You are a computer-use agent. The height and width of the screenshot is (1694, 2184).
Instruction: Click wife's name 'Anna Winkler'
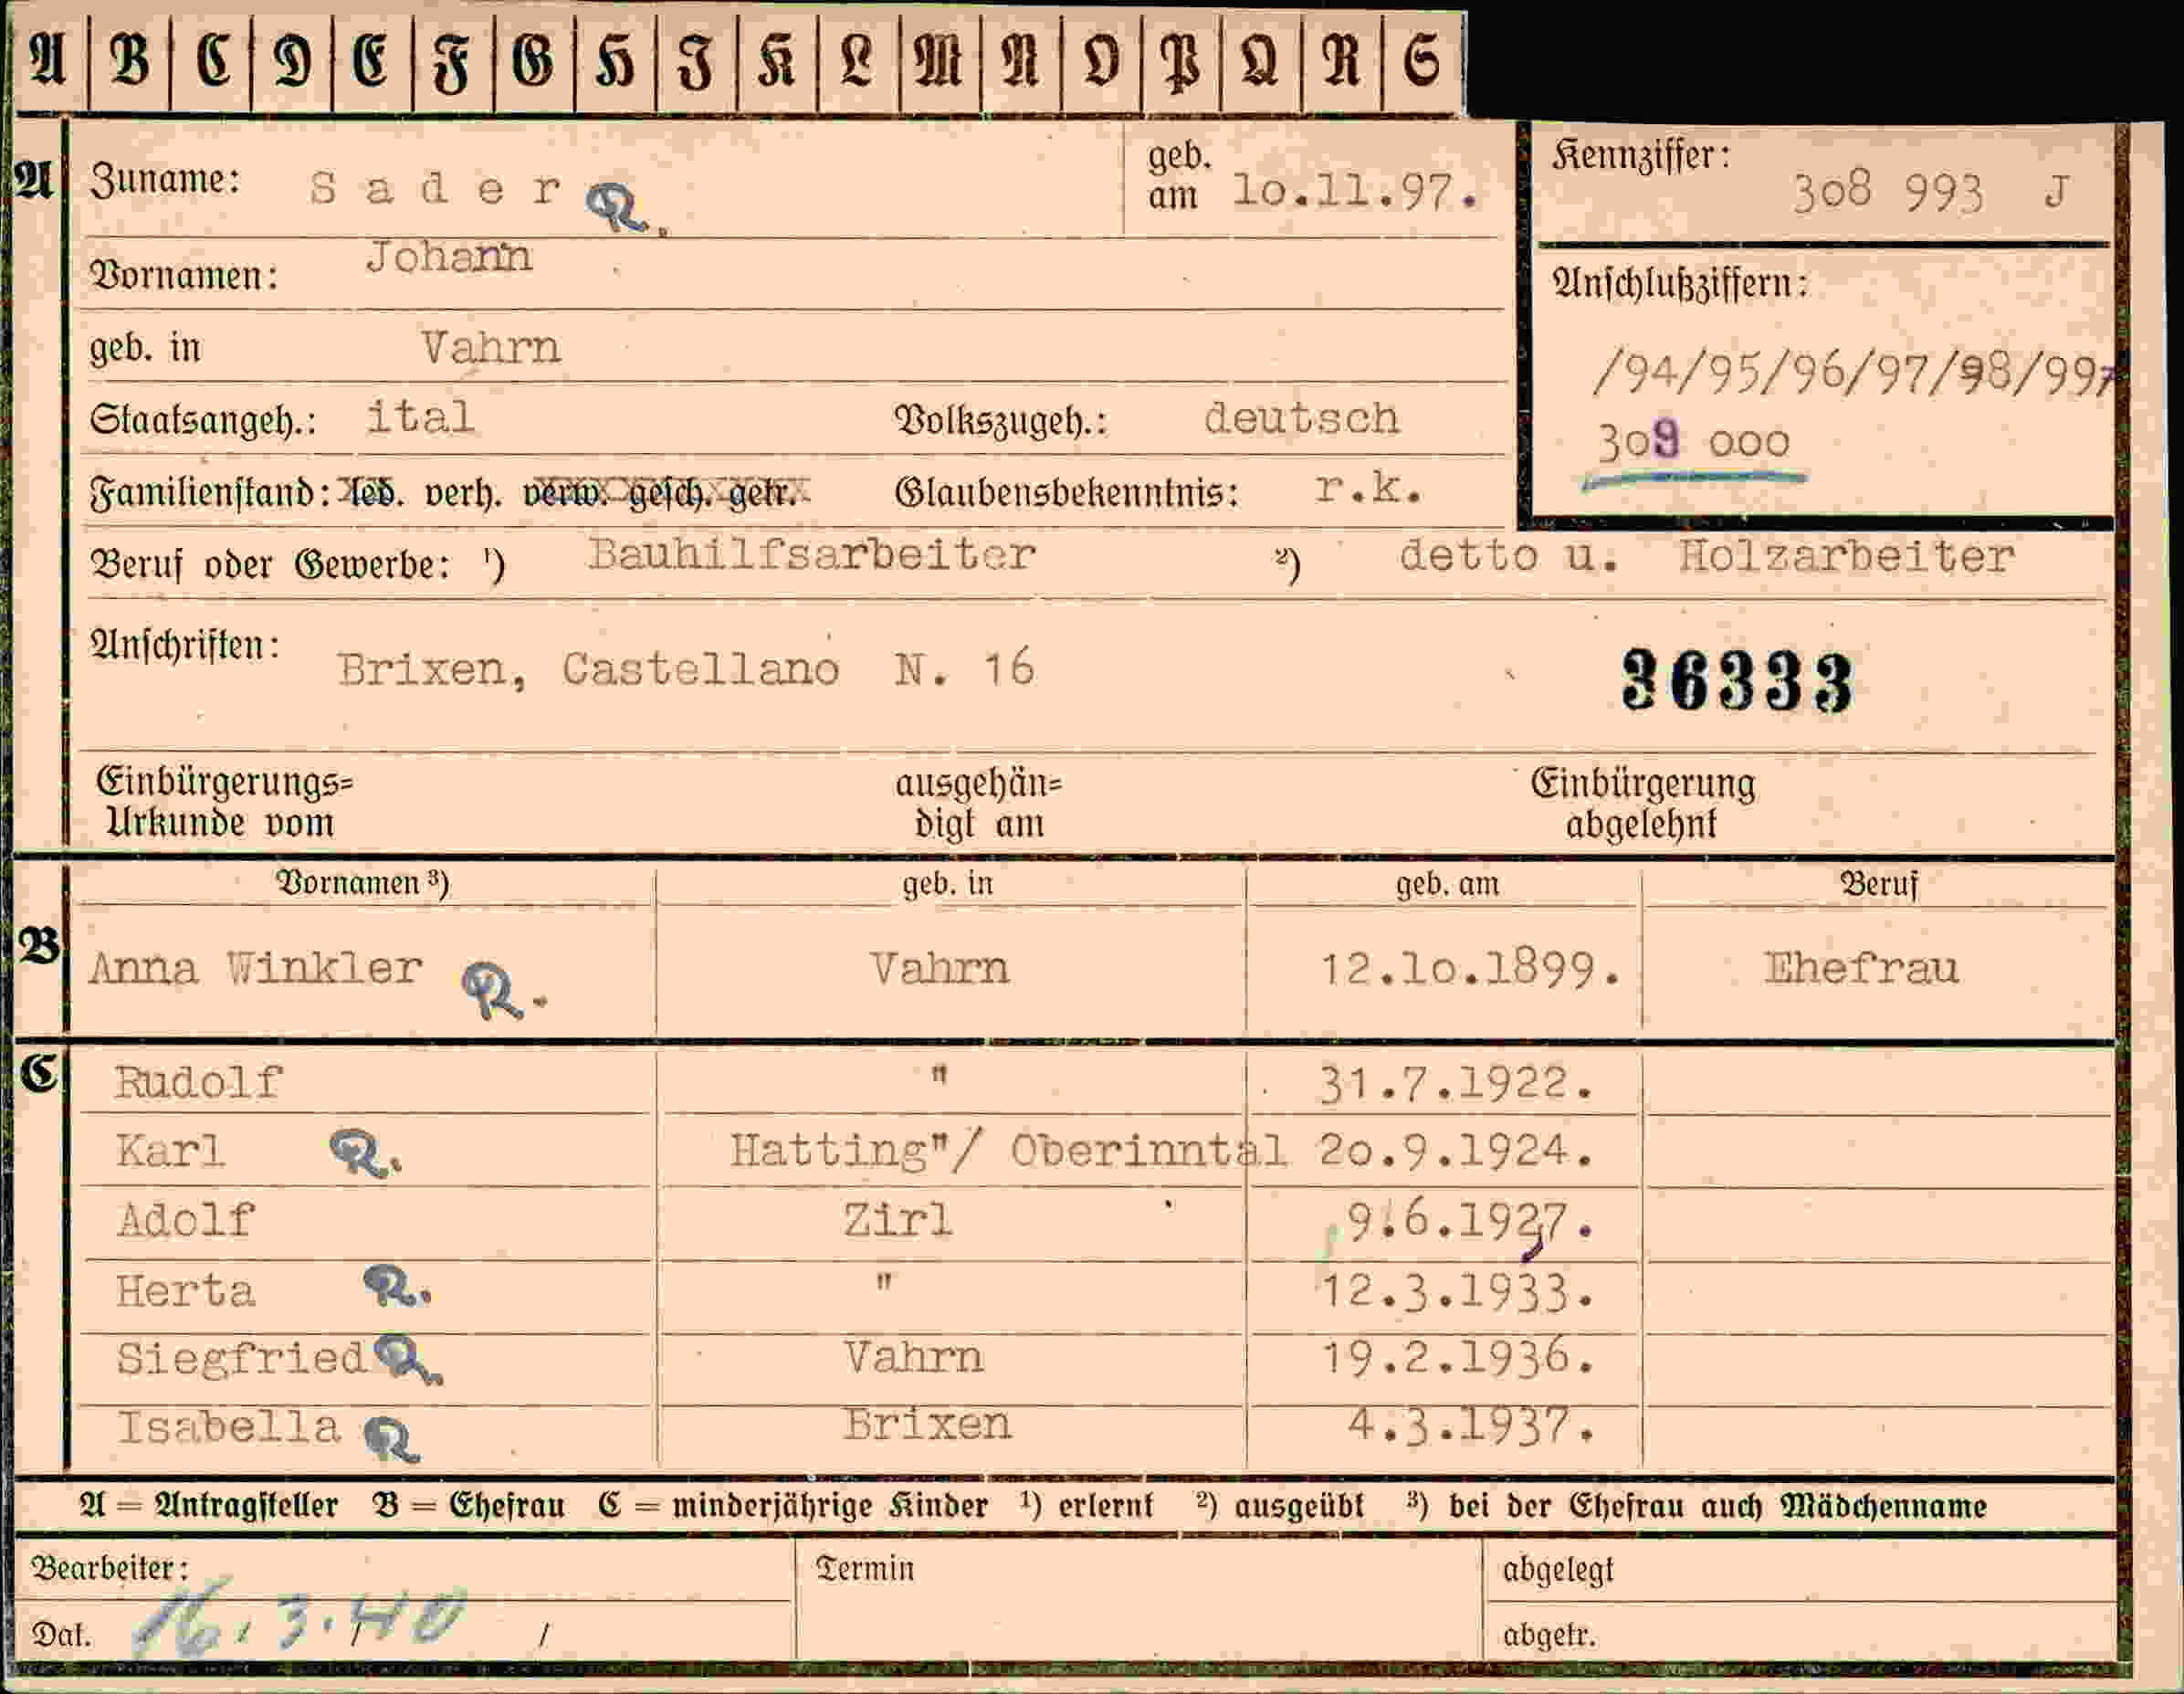click(x=255, y=968)
